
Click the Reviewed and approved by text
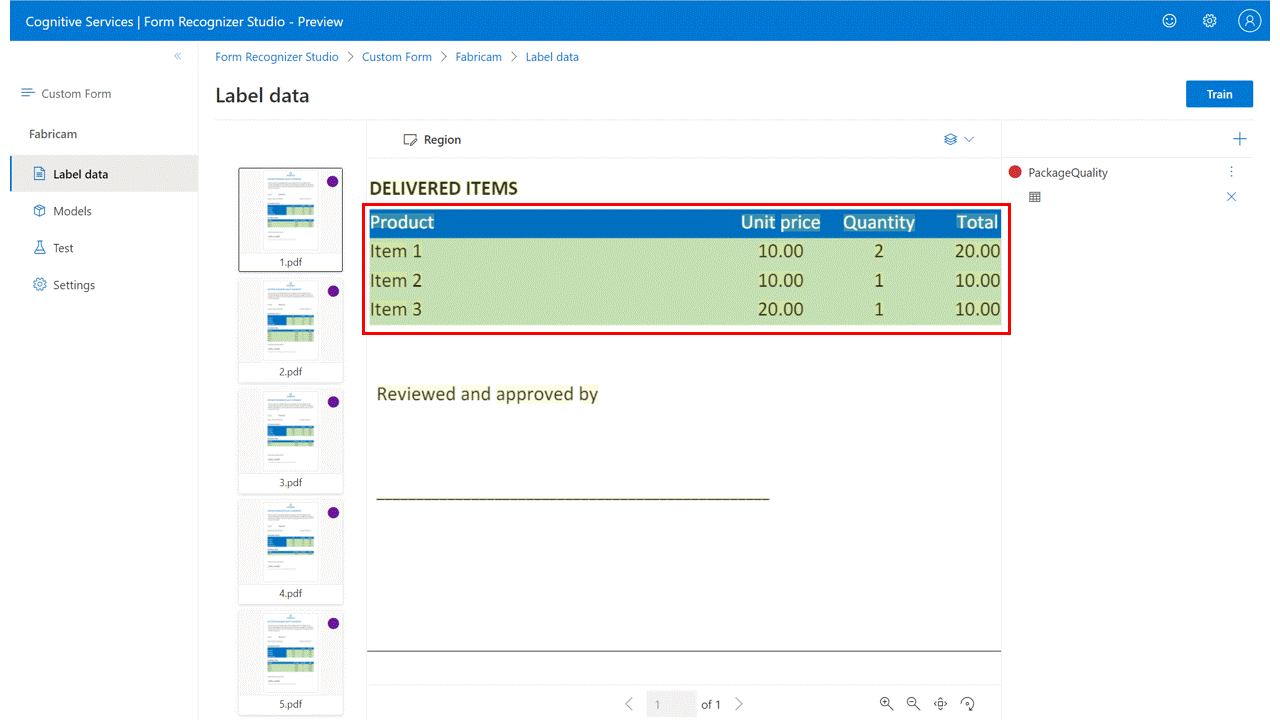point(487,394)
